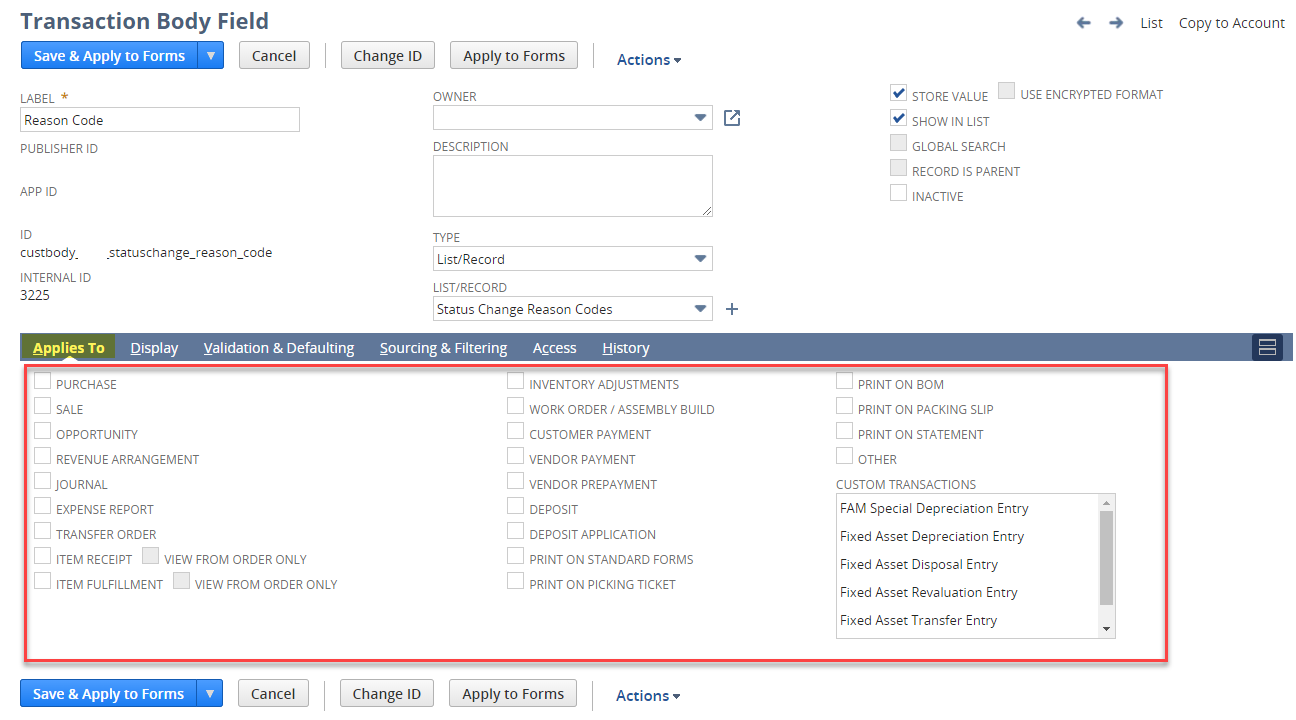Uncheck the Store Value checkbox
Viewport: 1296px width, 720px height.
[898, 93]
